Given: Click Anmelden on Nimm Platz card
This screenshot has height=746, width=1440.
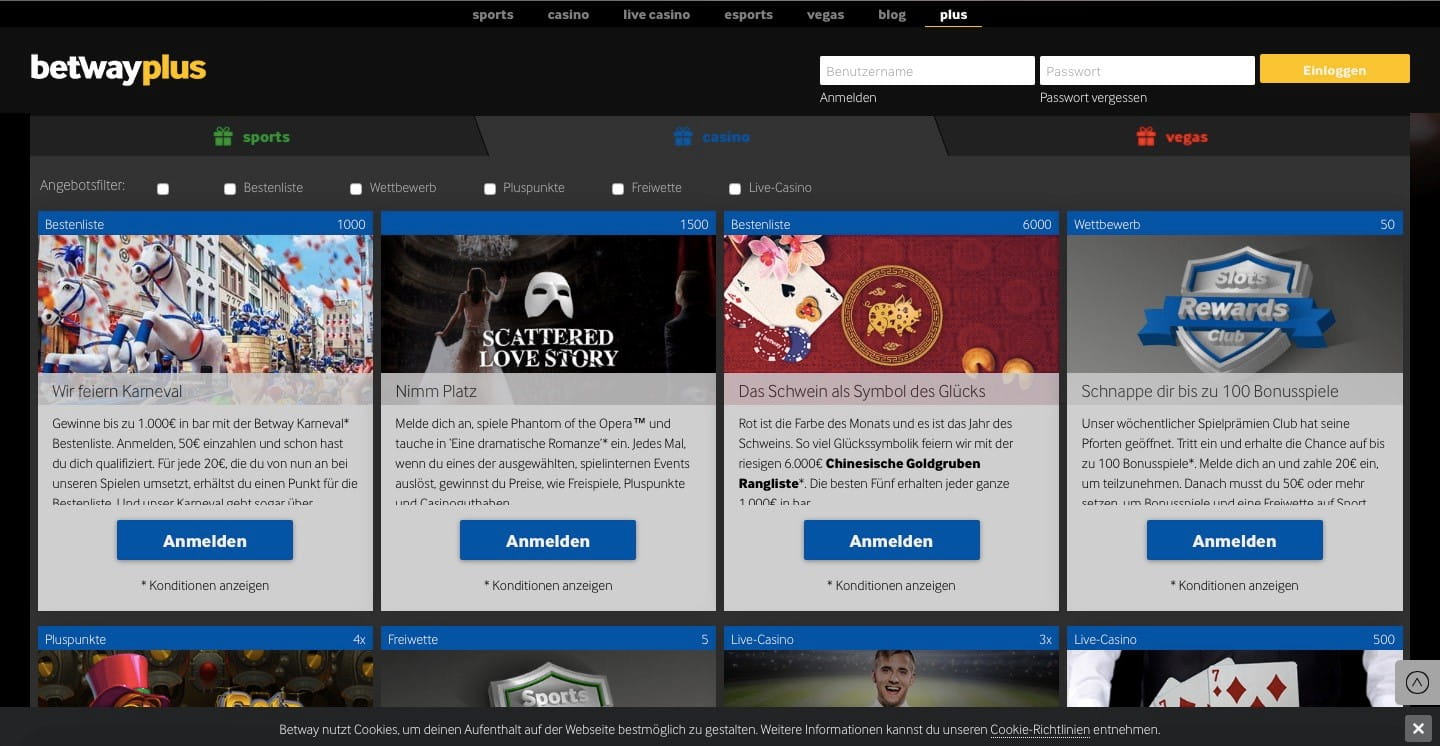Looking at the screenshot, I should click(548, 540).
